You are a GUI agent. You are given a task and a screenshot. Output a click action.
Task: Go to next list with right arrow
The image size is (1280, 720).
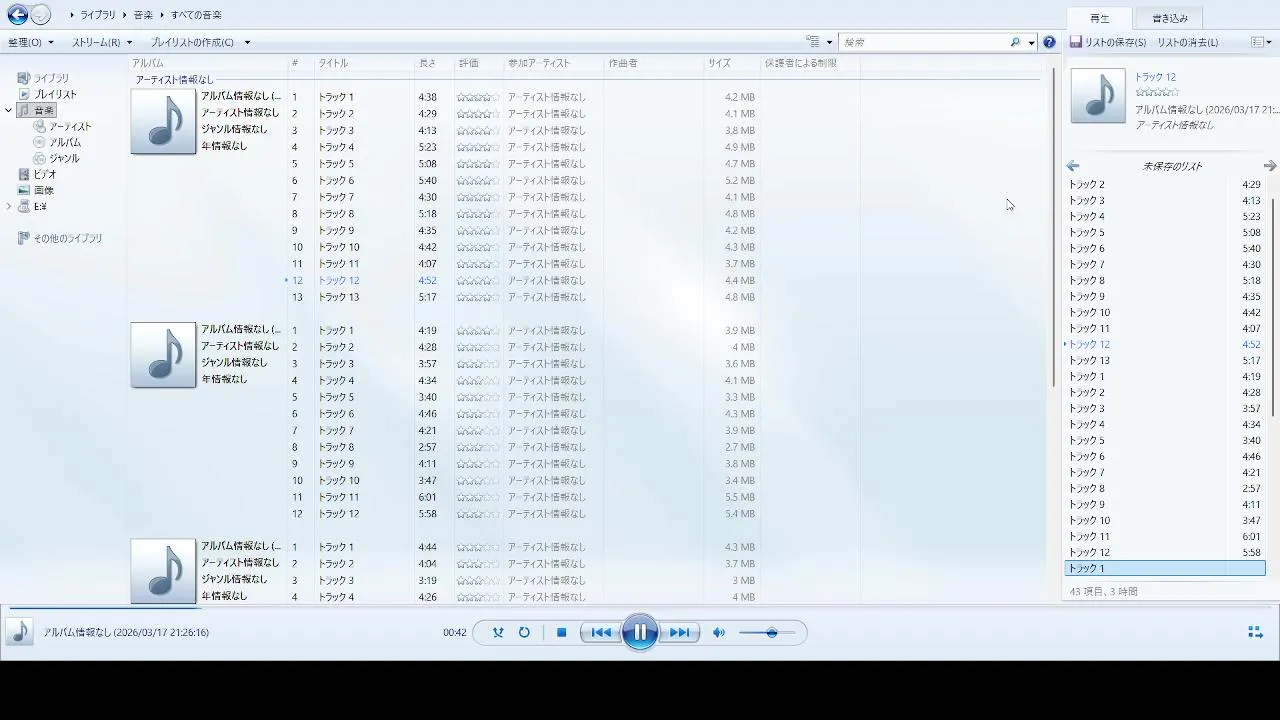coord(1270,166)
